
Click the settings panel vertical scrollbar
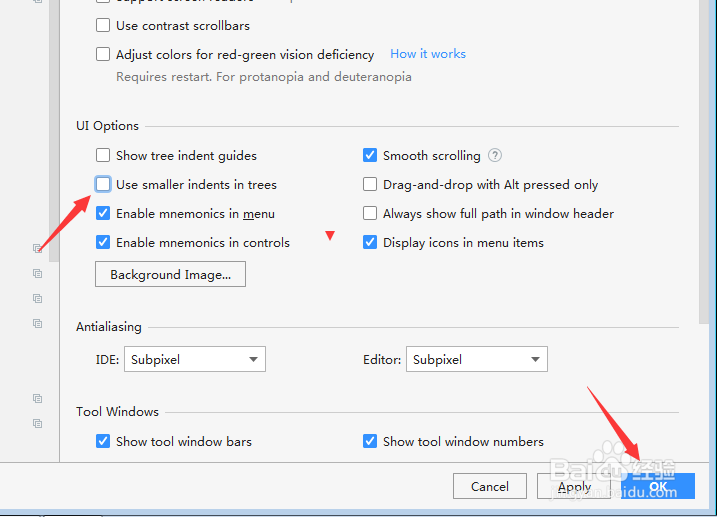coord(704,160)
